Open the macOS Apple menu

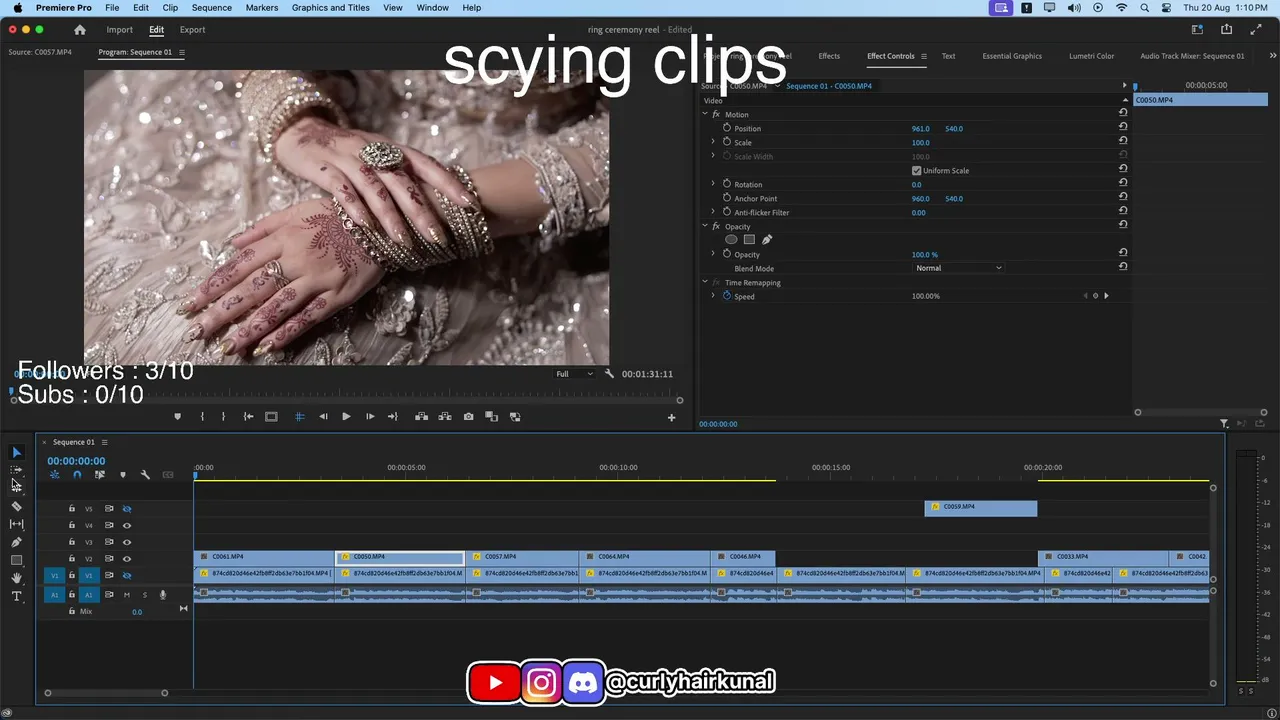click(x=17, y=8)
